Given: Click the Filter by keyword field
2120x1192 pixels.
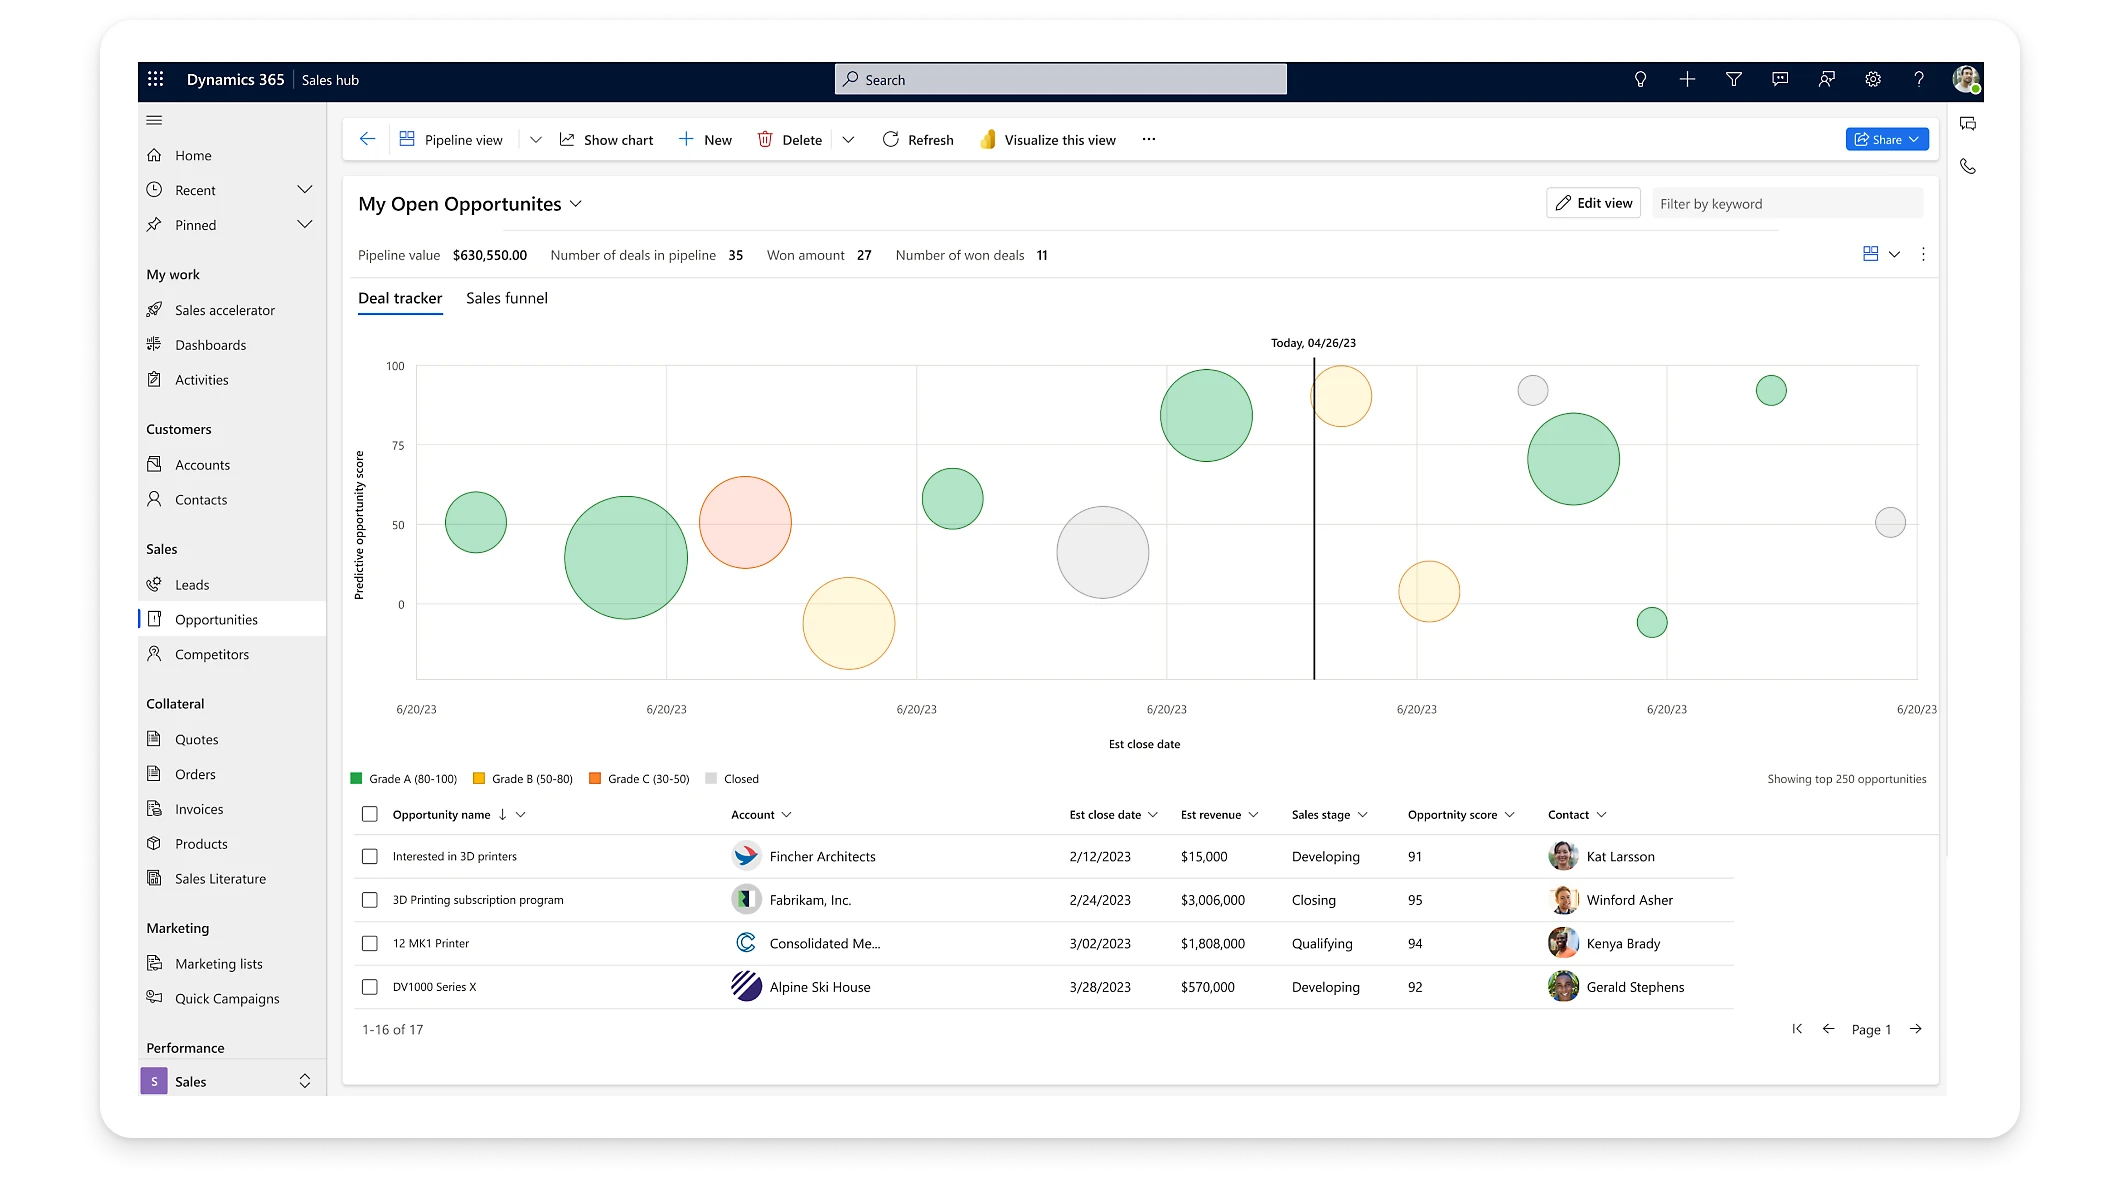Looking at the screenshot, I should [x=1786, y=204].
